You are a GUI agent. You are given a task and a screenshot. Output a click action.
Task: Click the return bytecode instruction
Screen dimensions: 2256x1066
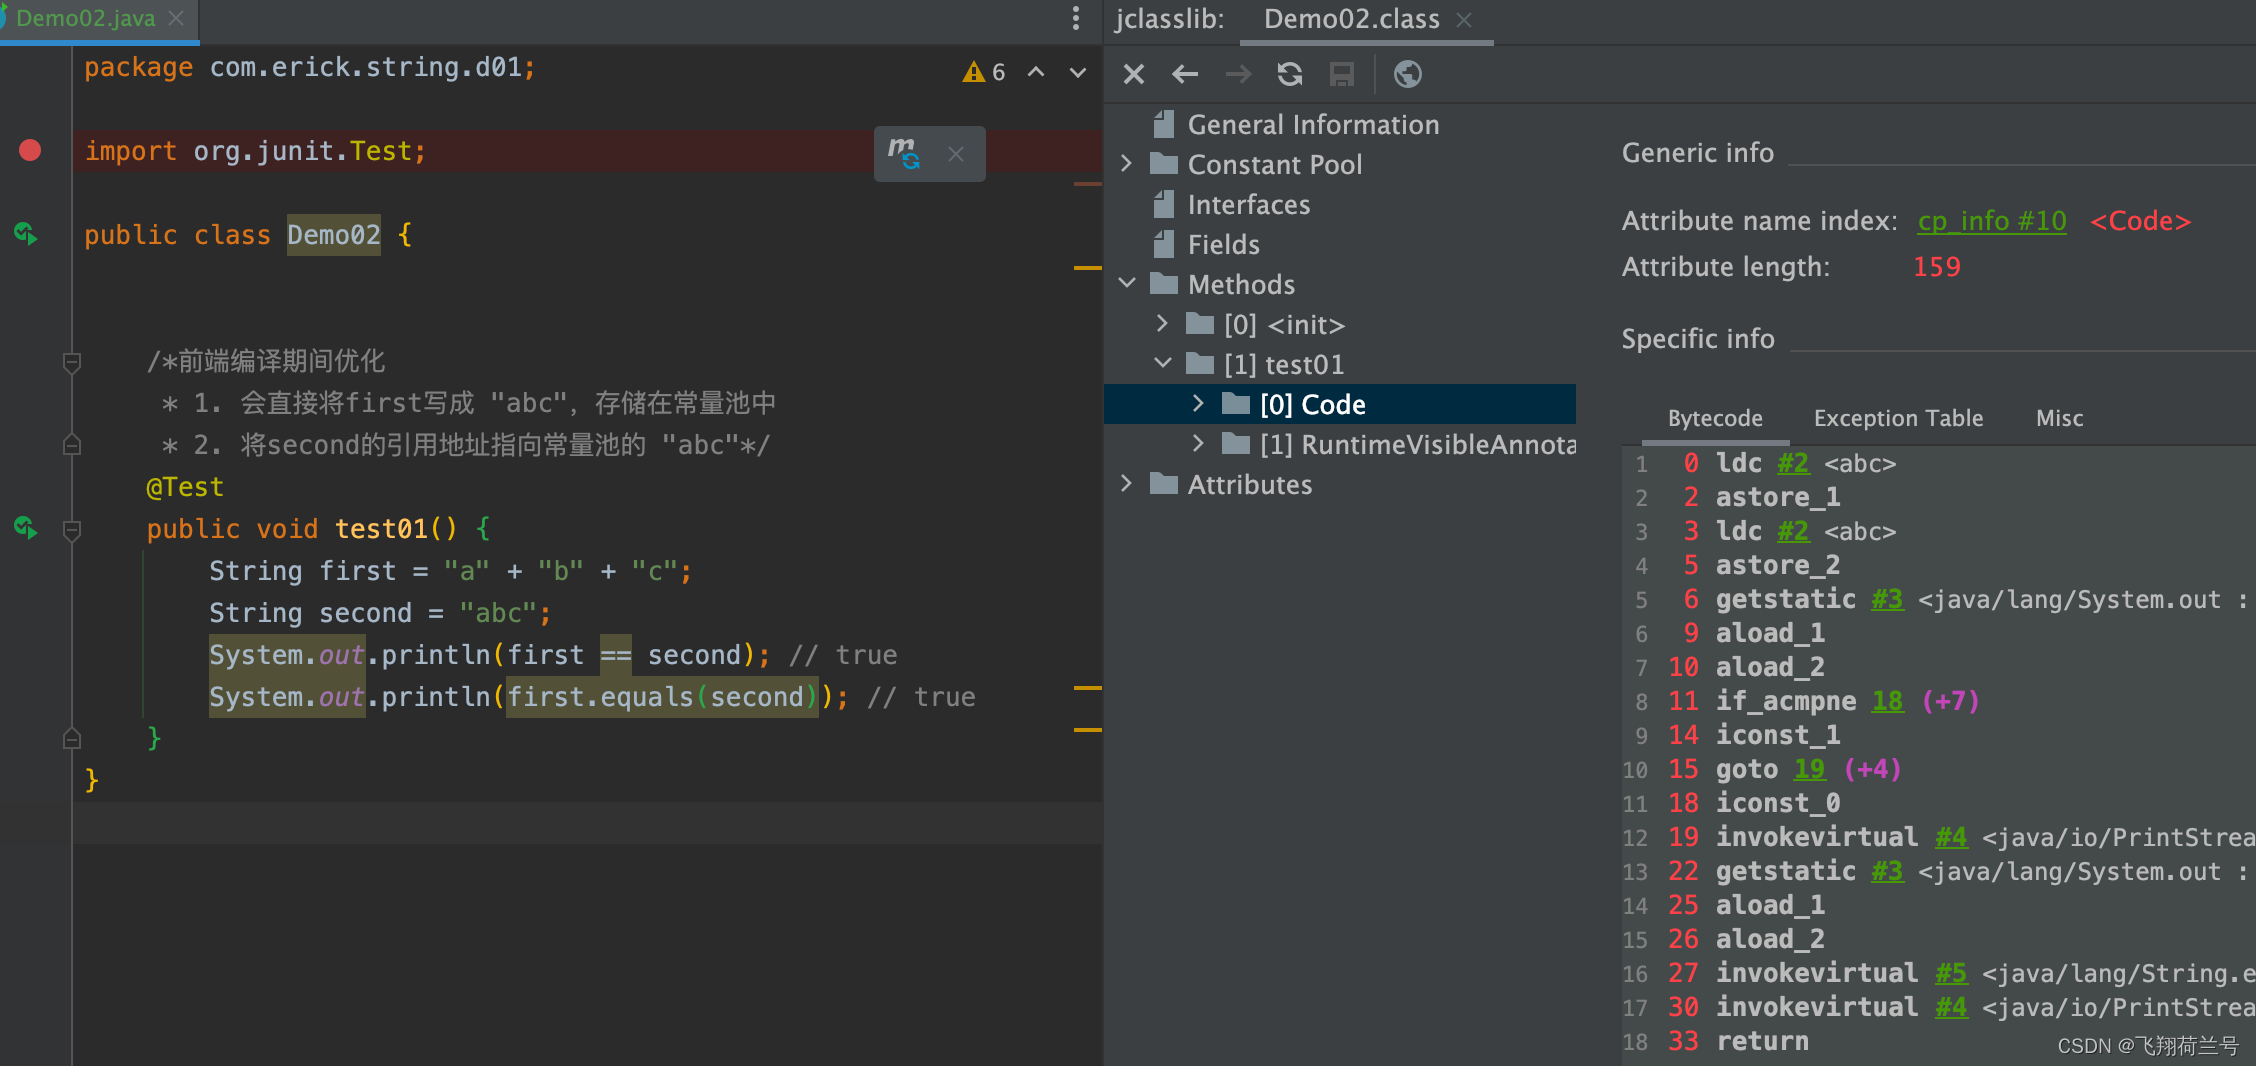click(x=1762, y=1042)
